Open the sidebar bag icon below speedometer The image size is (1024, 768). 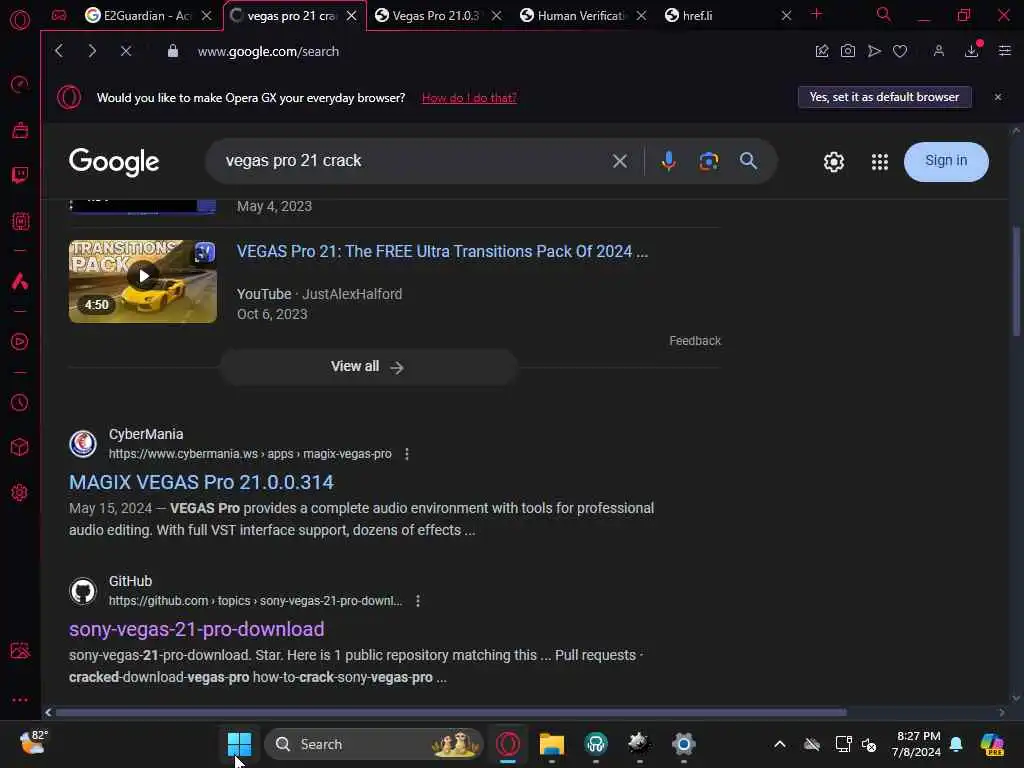pyautogui.click(x=20, y=130)
